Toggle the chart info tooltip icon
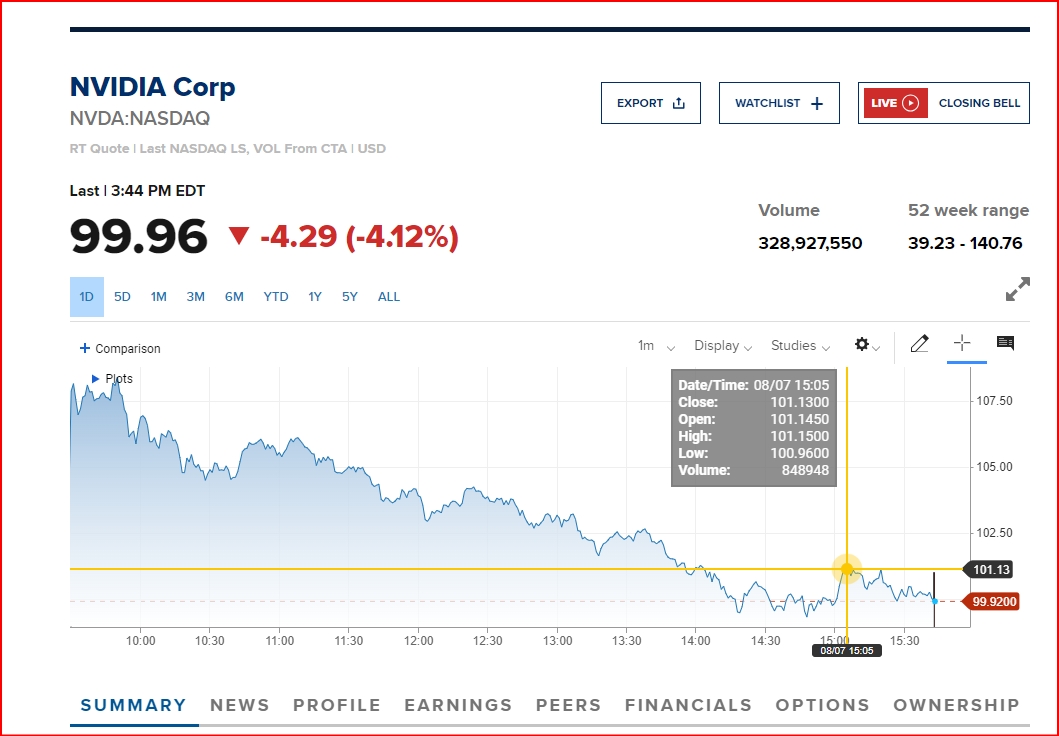The width and height of the screenshot is (1059, 736). 1005,344
